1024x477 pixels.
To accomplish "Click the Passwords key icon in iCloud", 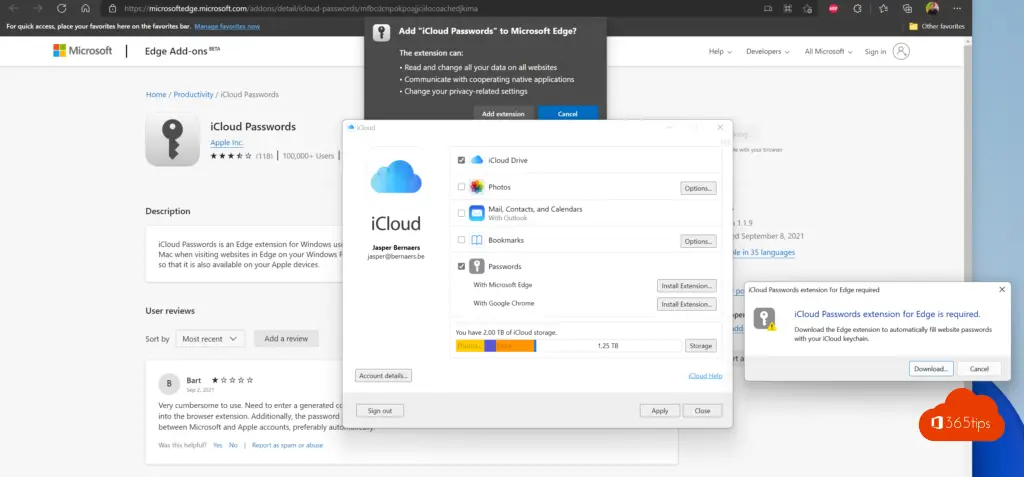I will (x=477, y=267).
